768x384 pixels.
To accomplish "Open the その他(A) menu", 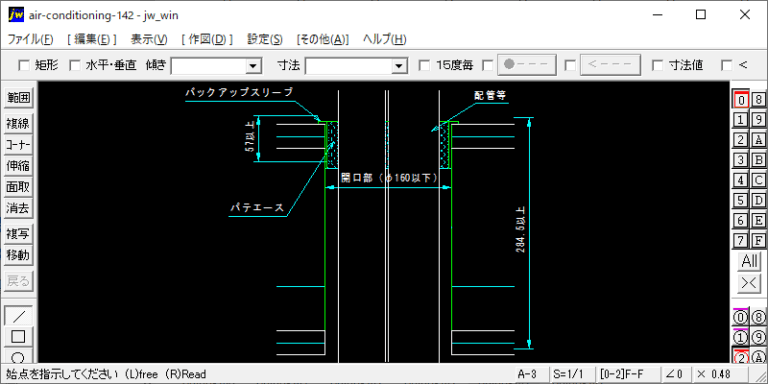I will click(x=323, y=39).
